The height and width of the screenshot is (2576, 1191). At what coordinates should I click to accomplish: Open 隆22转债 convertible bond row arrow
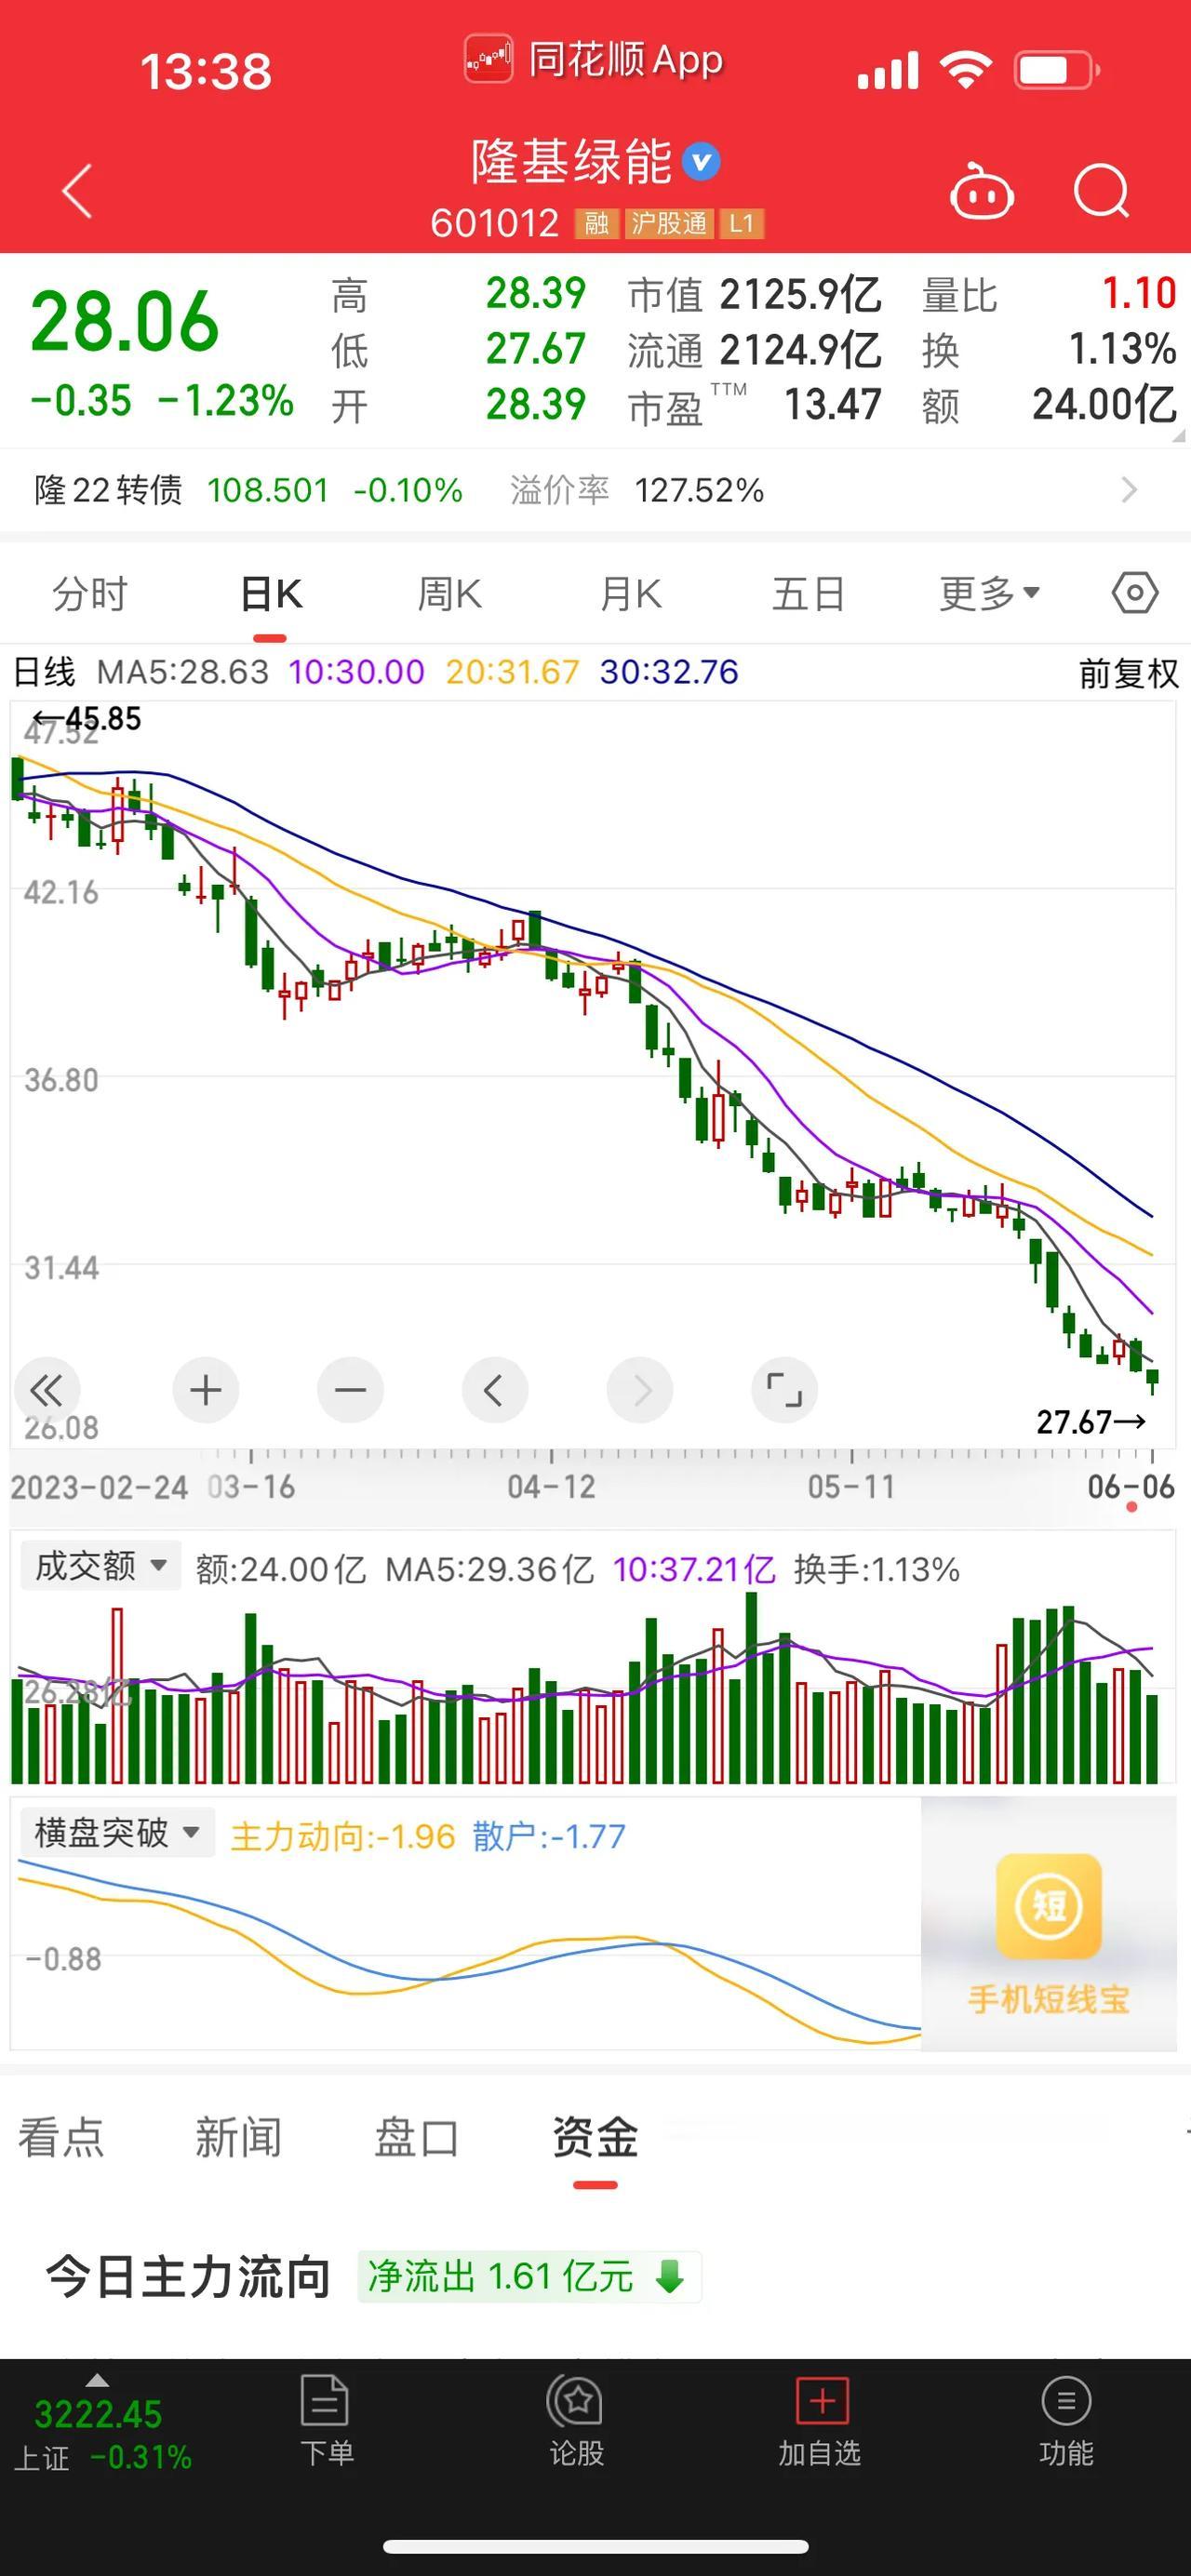(1129, 490)
